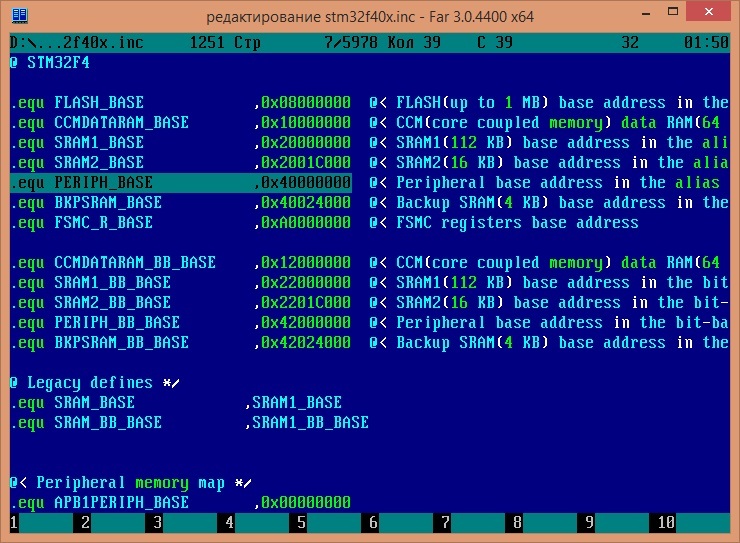Click the value 0x12000000
Viewport: 740px width, 543px height.
point(306,262)
